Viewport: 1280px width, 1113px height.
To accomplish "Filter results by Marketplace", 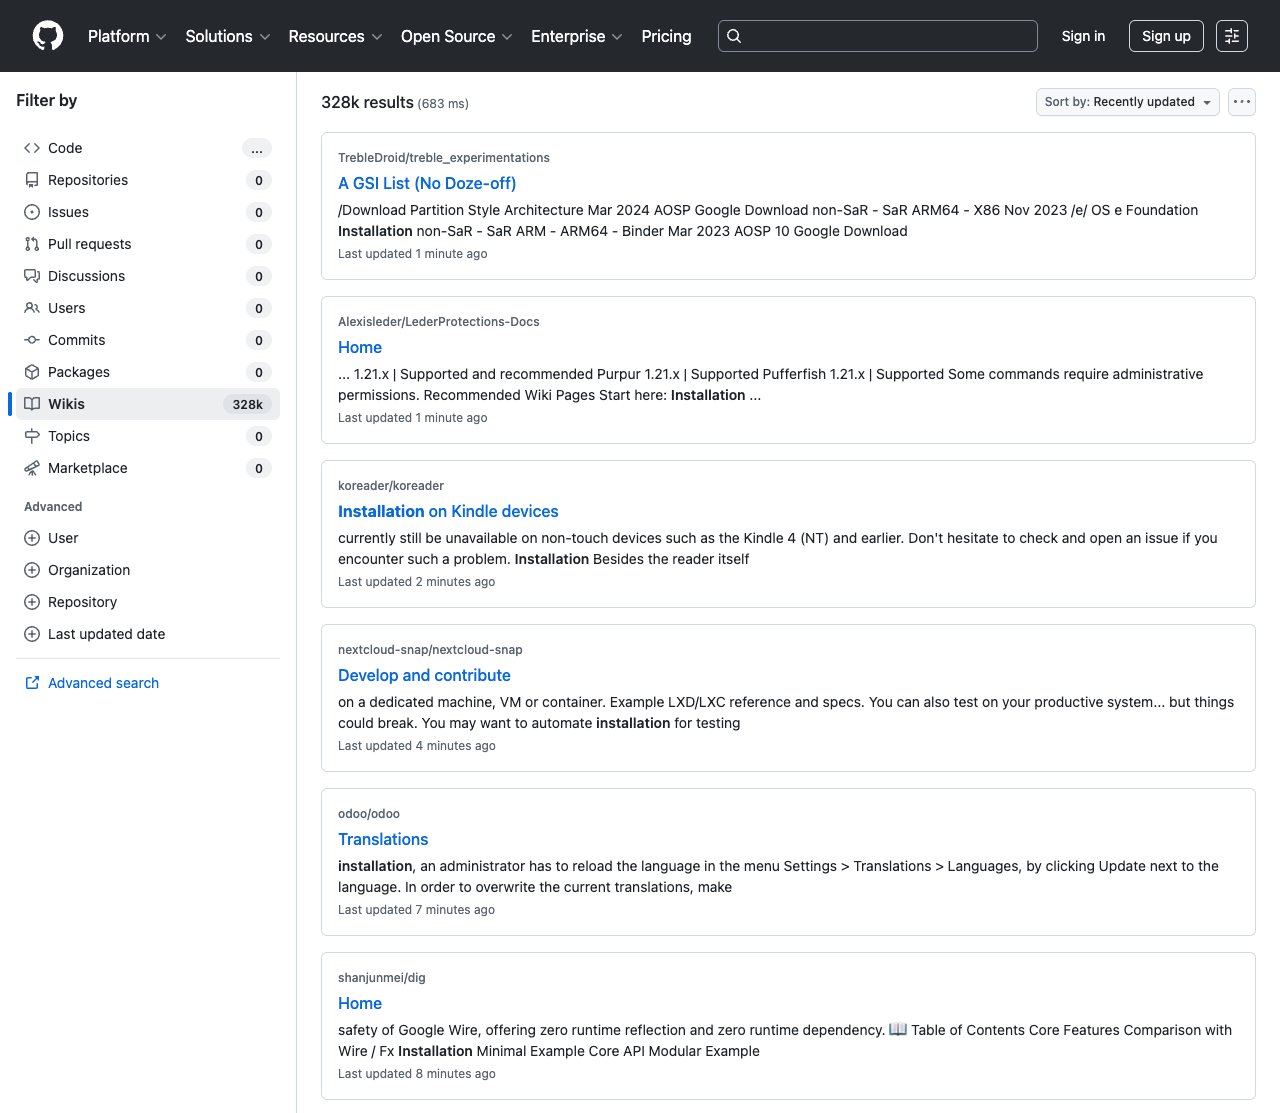I will 148,468.
